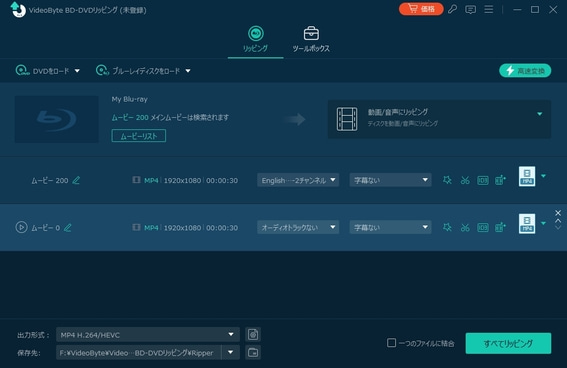The width and height of the screenshot is (567, 368).
Task: Click MP4 output format icon for ムービー 200
Action: [x=527, y=176]
